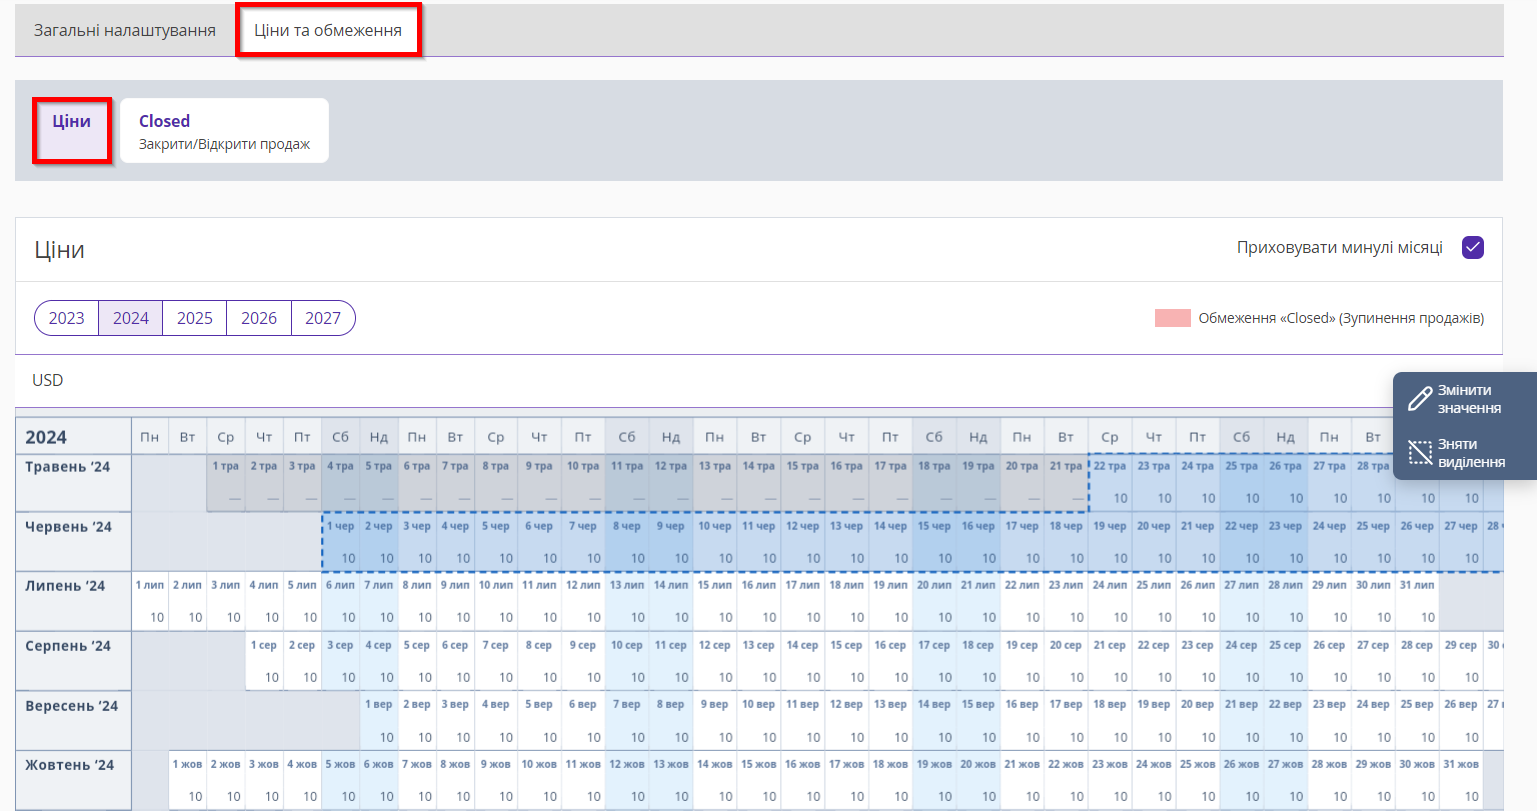Select the Жовтень '24 month row label
1537x811 pixels.
click(74, 780)
